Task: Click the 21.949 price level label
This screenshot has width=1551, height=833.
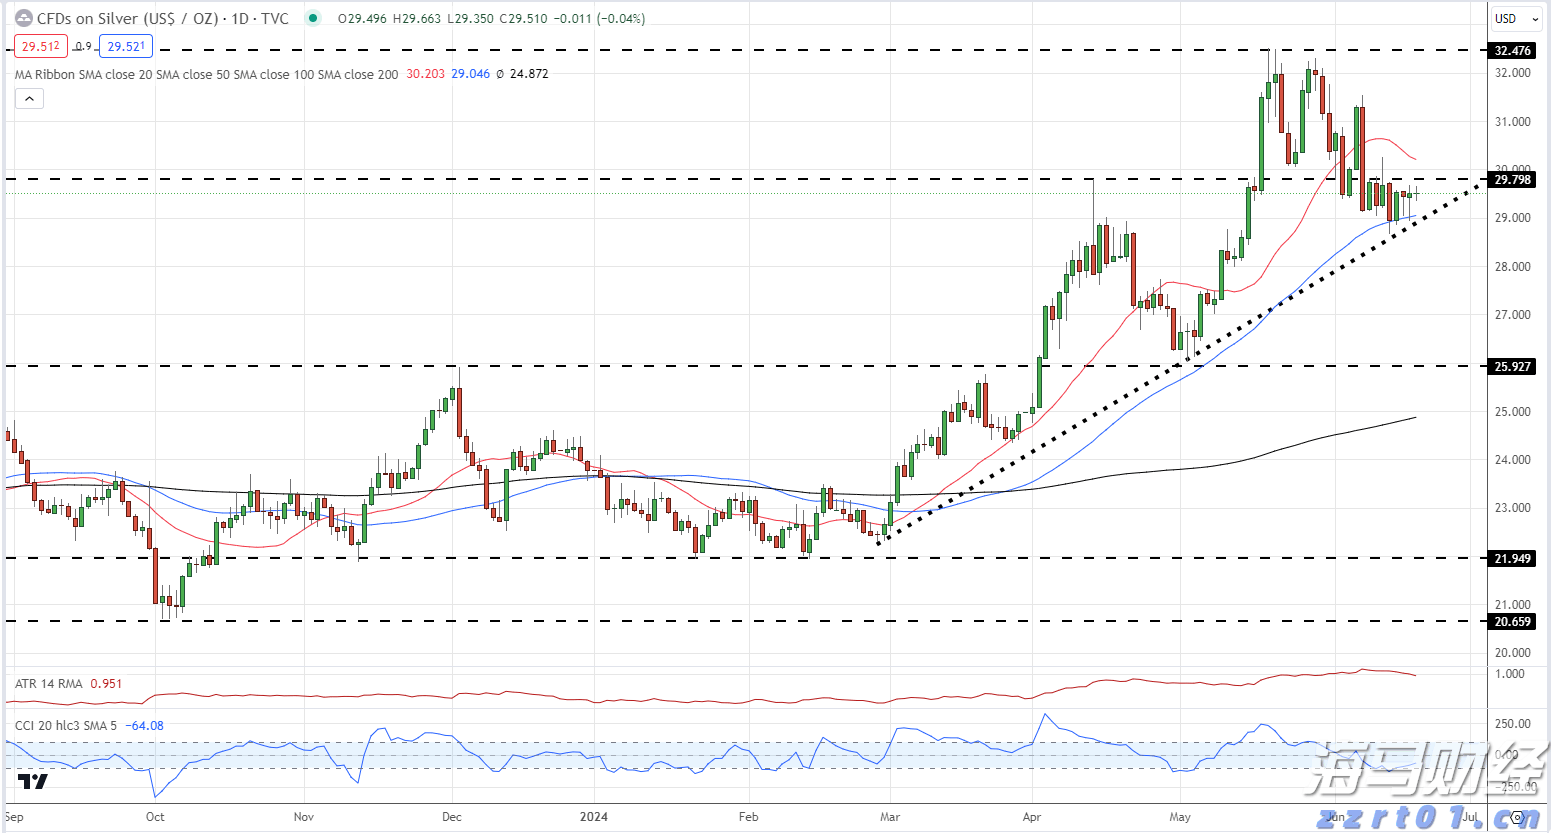Action: coord(1512,558)
